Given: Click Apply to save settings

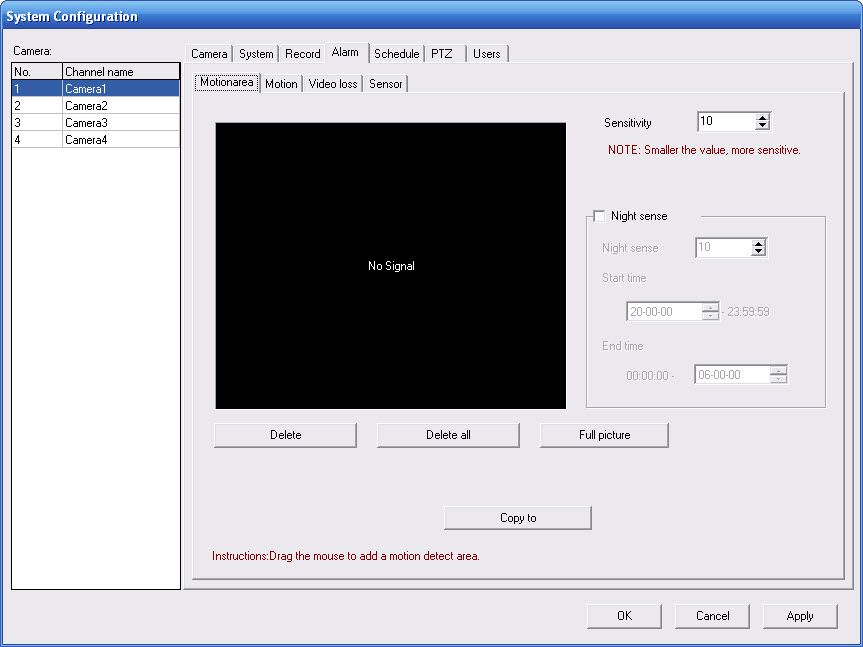Looking at the screenshot, I should [x=800, y=616].
